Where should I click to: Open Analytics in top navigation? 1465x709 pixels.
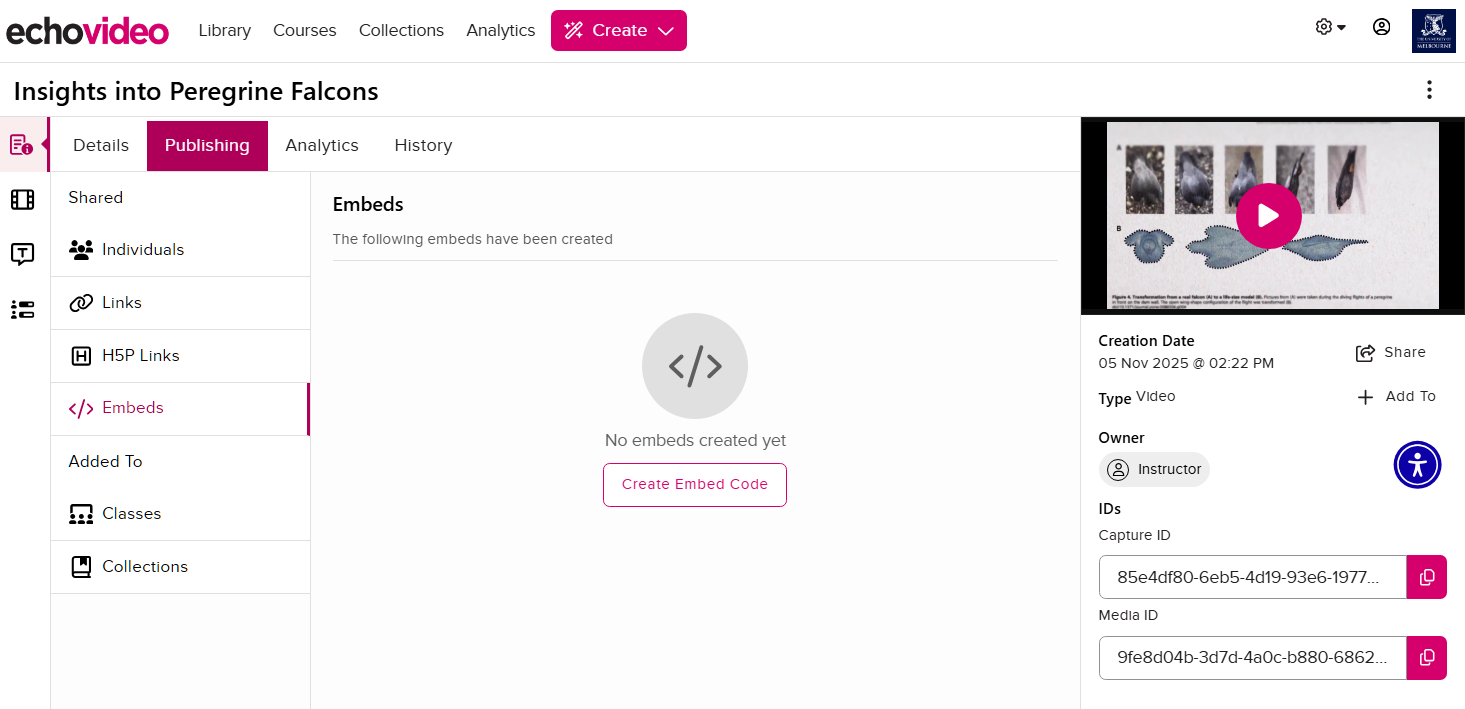(x=500, y=31)
